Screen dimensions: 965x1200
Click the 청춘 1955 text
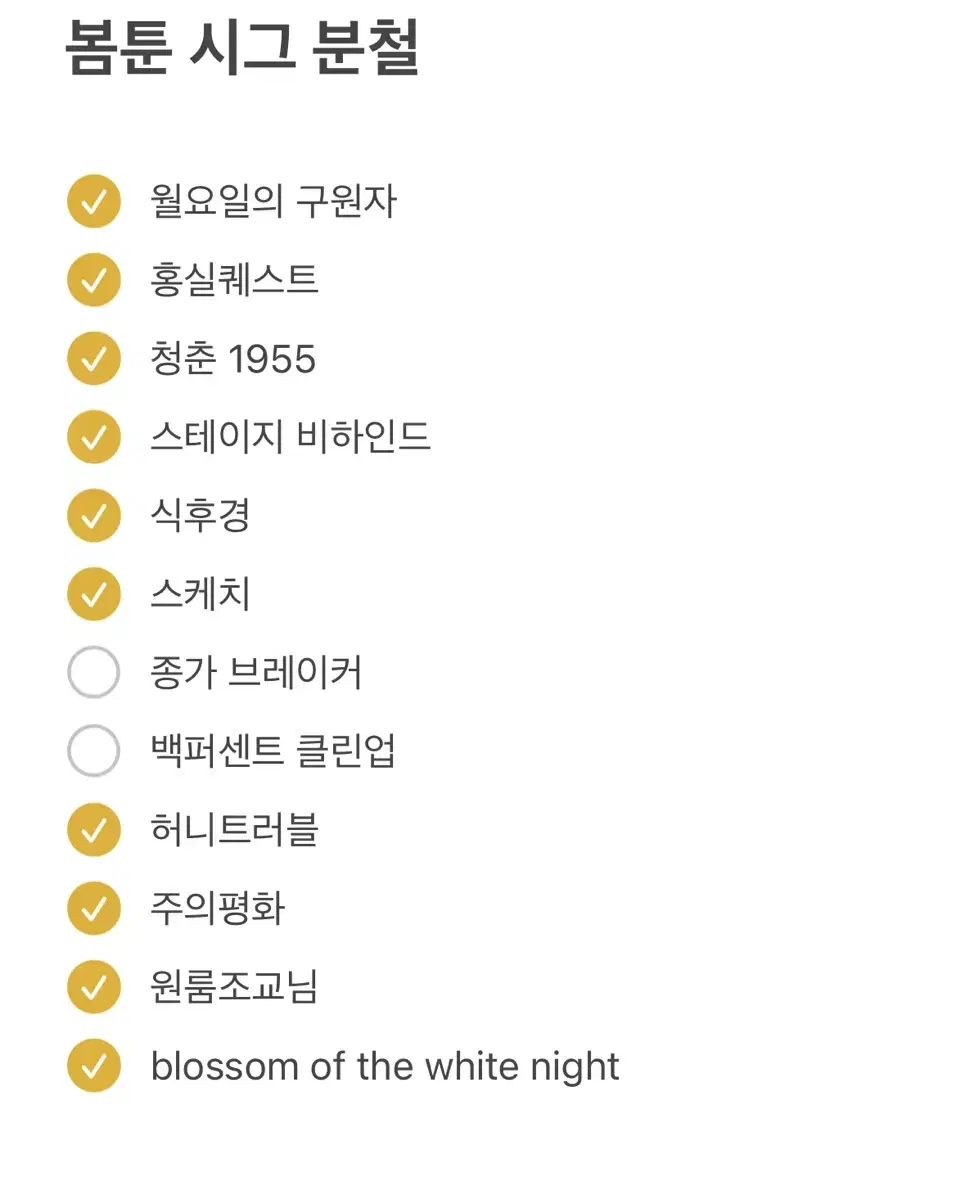point(233,359)
